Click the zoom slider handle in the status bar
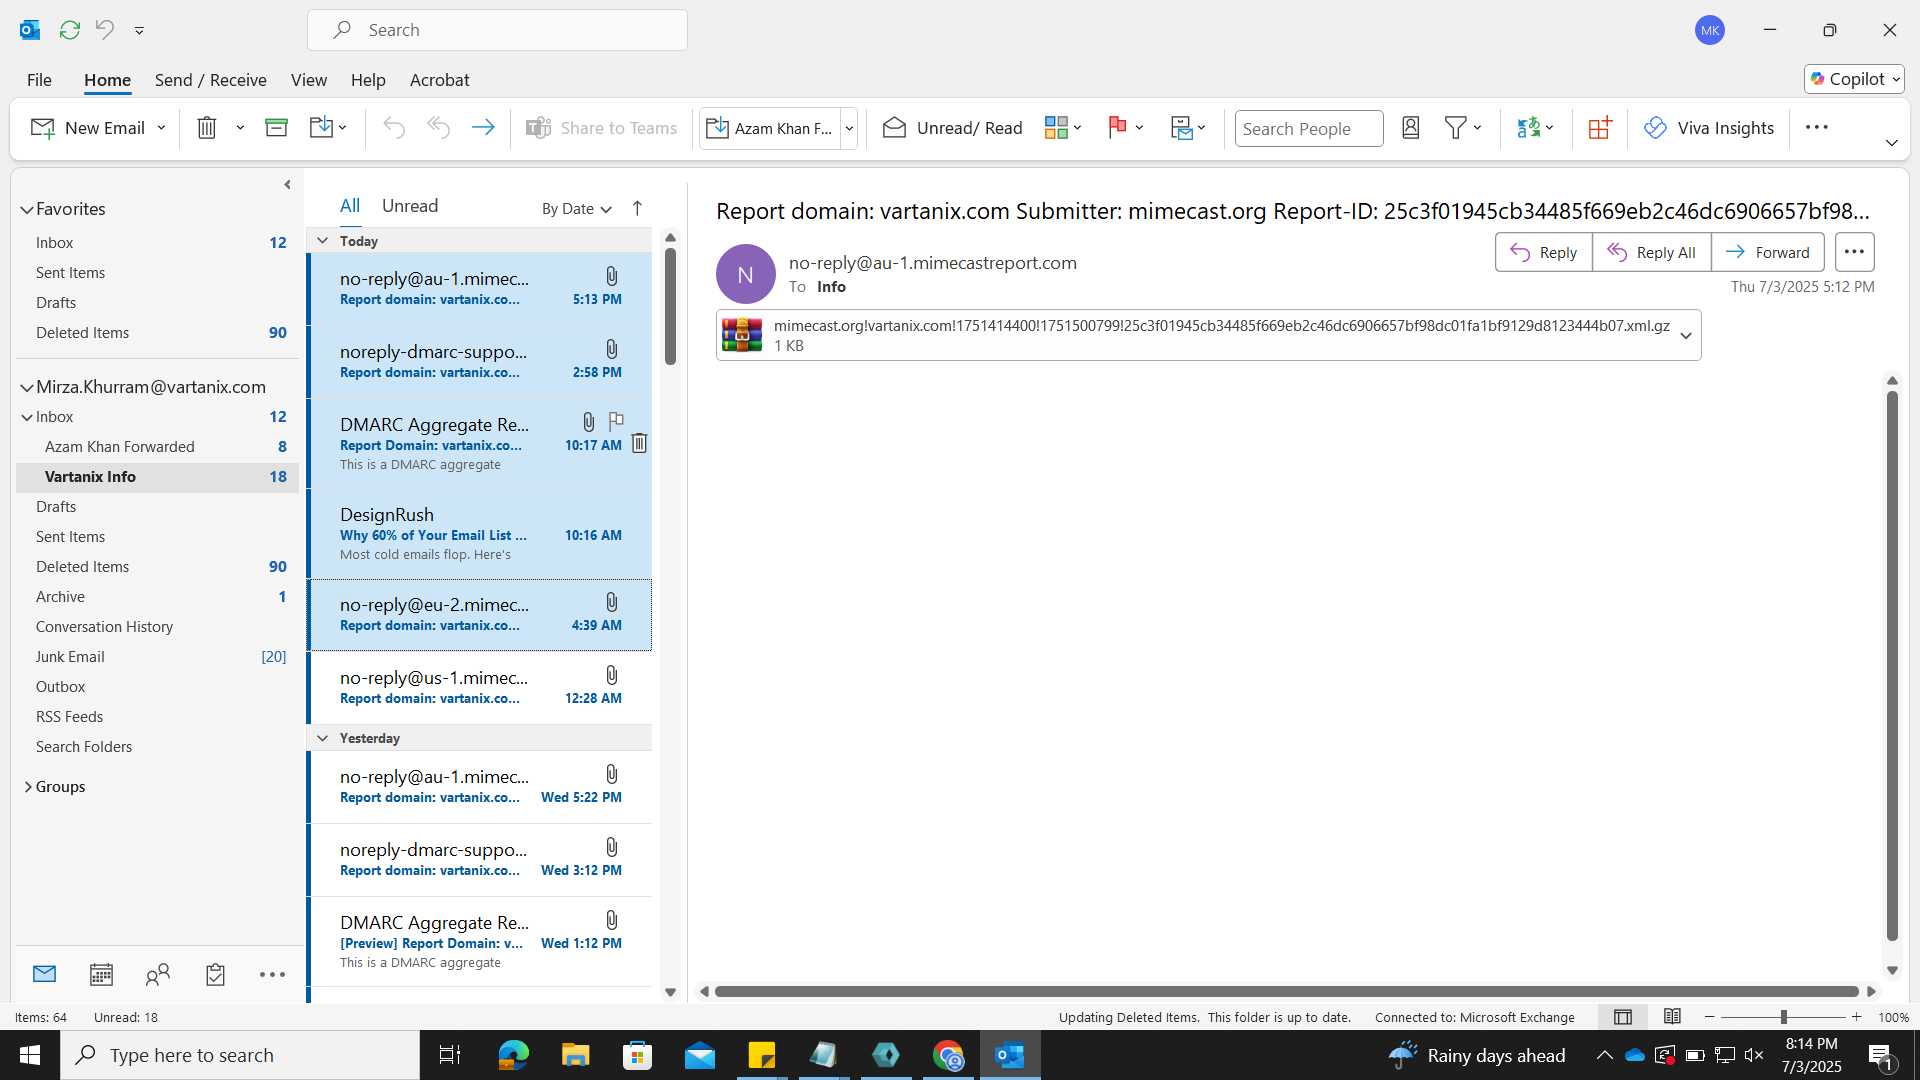Viewport: 1920px width, 1080px height. pyautogui.click(x=1783, y=1017)
